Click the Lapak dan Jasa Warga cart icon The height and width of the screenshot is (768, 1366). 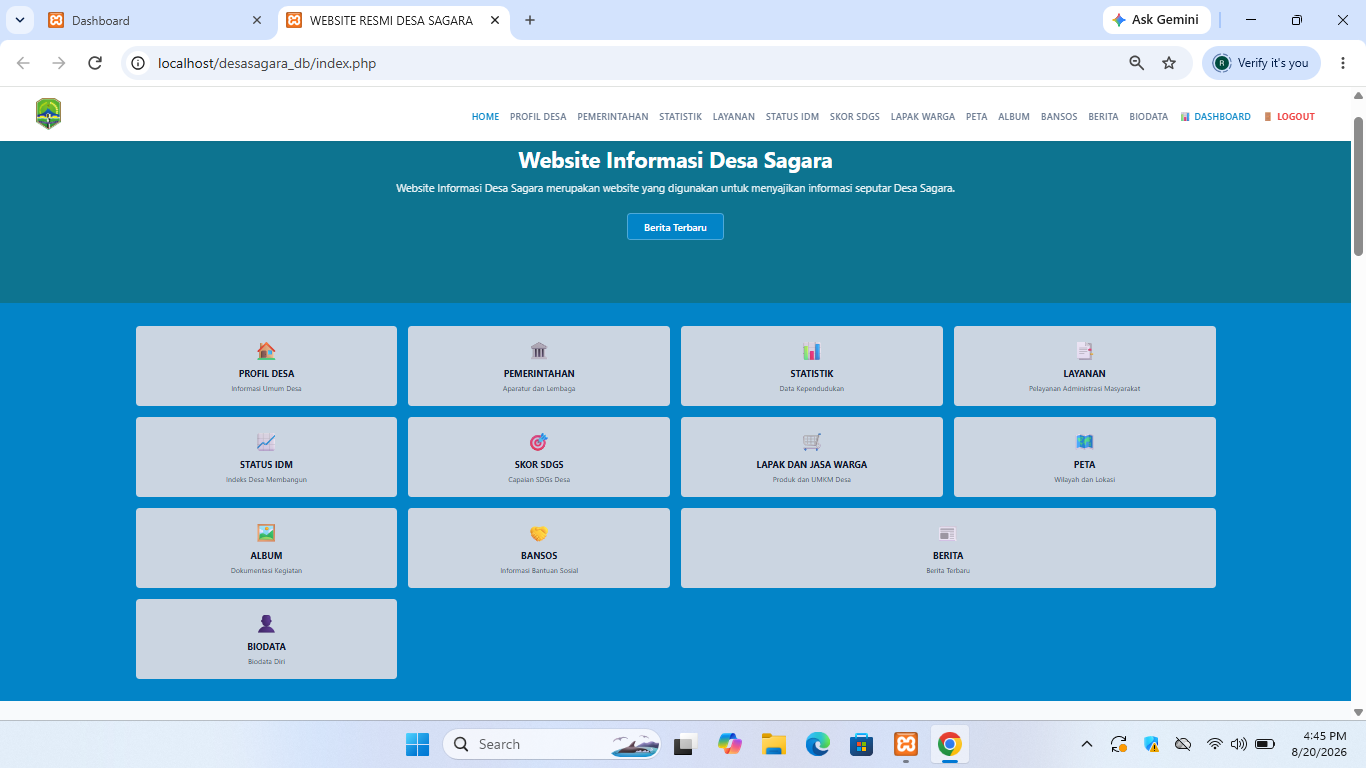click(x=811, y=442)
